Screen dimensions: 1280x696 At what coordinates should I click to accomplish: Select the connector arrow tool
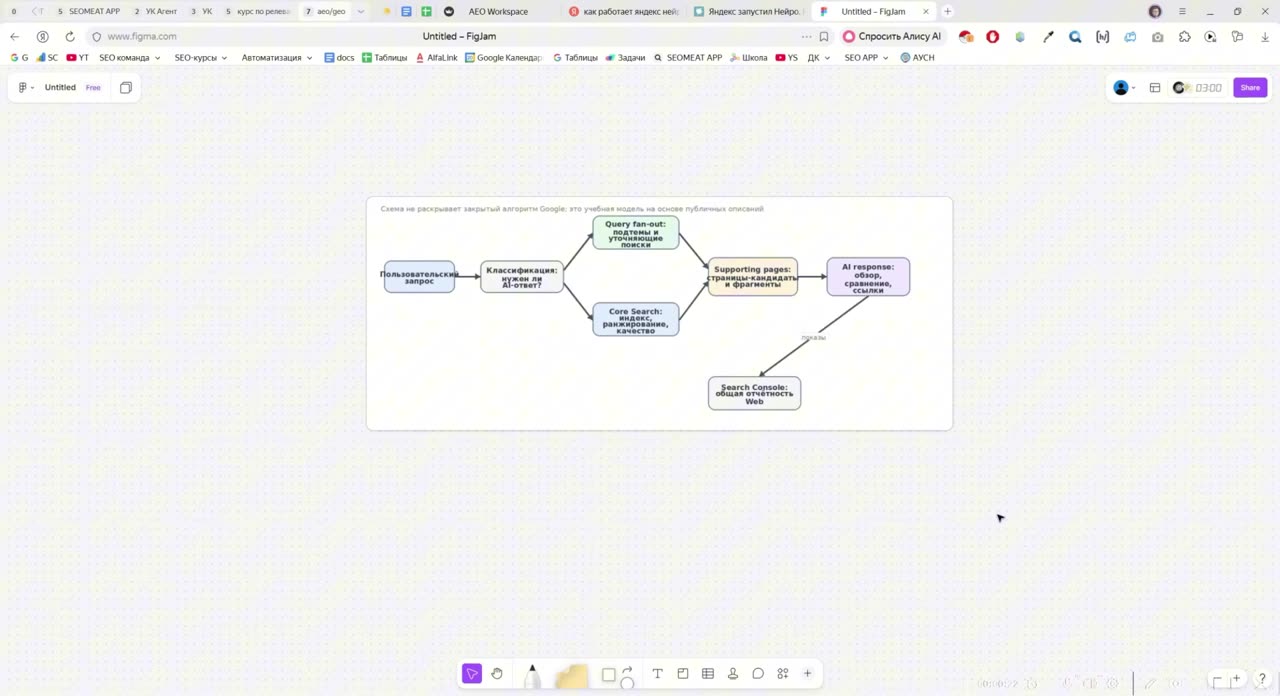(x=628, y=671)
